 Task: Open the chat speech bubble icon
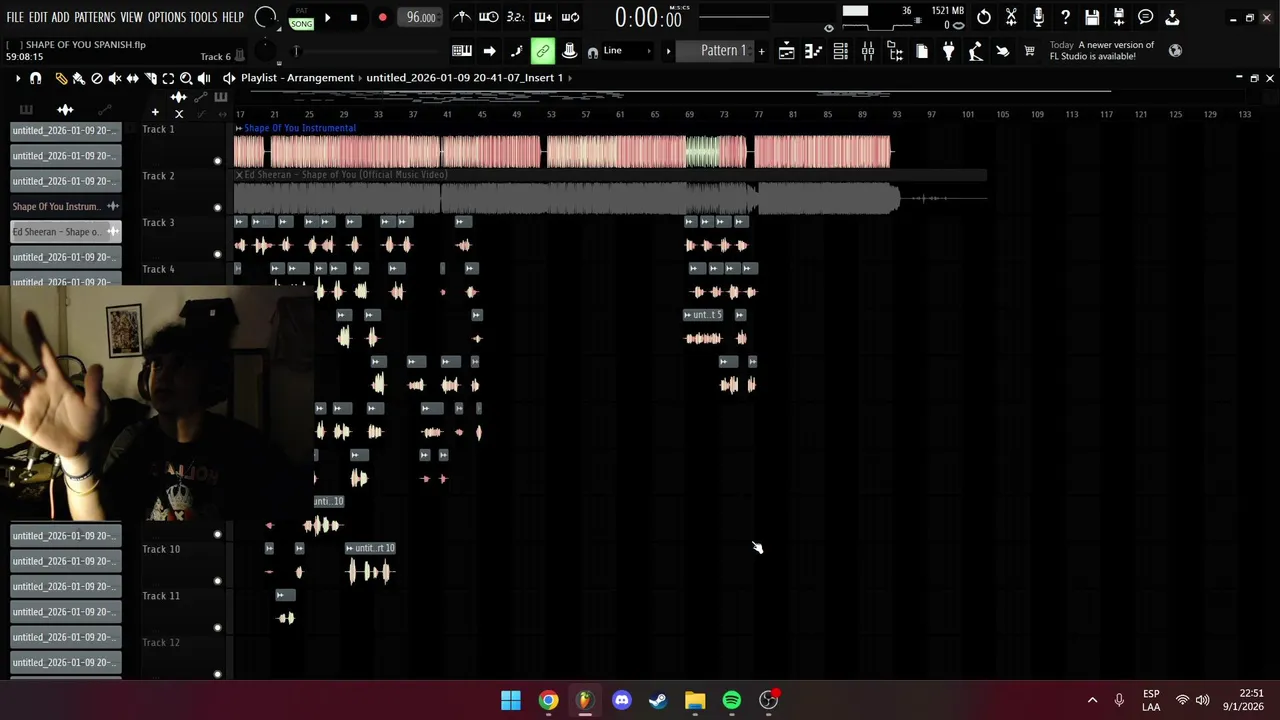pyautogui.click(x=1146, y=17)
